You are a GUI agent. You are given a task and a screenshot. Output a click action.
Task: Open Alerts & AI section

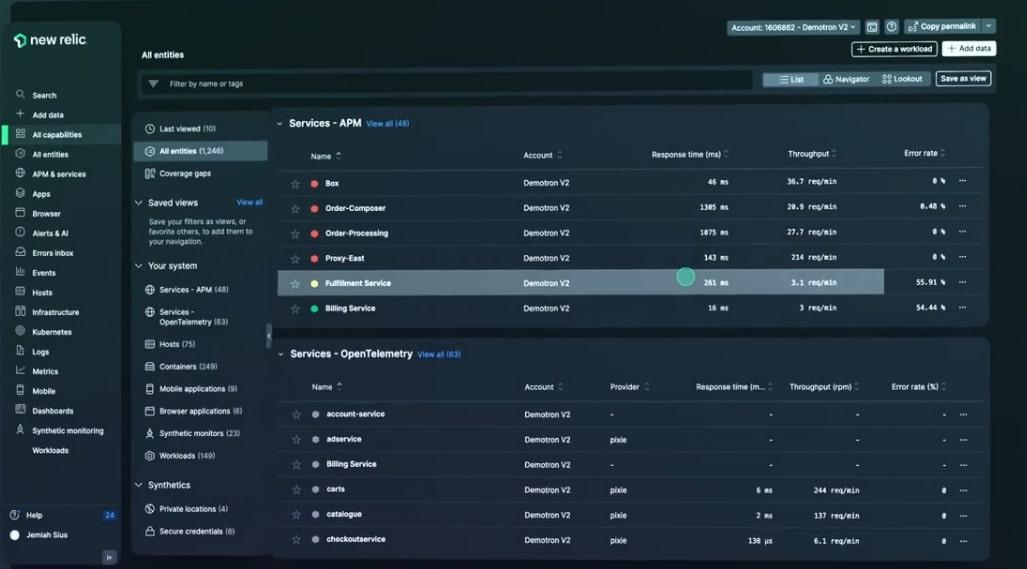pos(50,233)
